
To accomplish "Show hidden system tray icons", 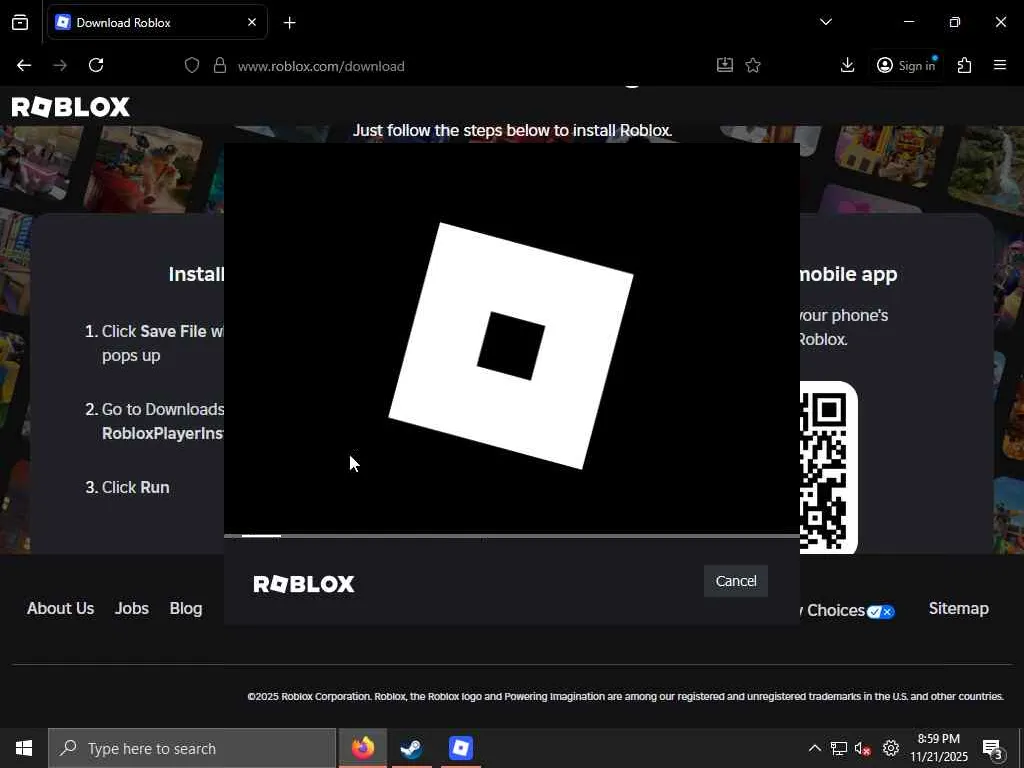I will coord(814,748).
